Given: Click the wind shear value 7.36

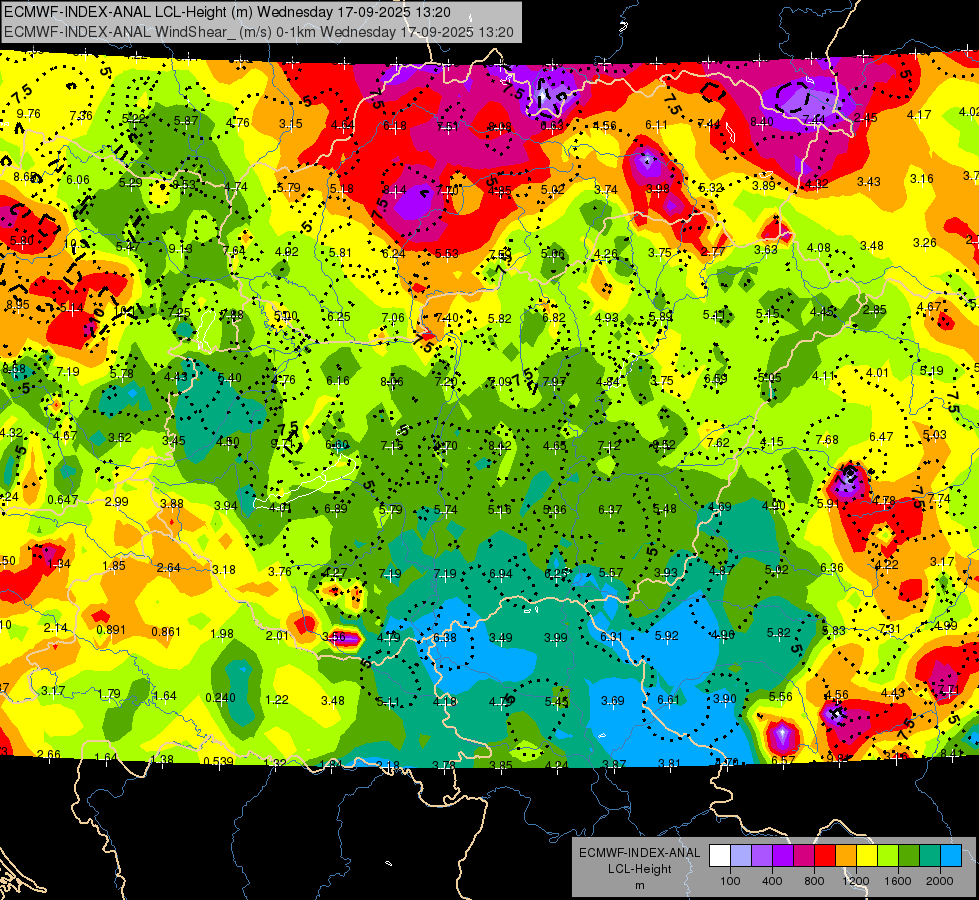Looking at the screenshot, I should coord(81,116).
